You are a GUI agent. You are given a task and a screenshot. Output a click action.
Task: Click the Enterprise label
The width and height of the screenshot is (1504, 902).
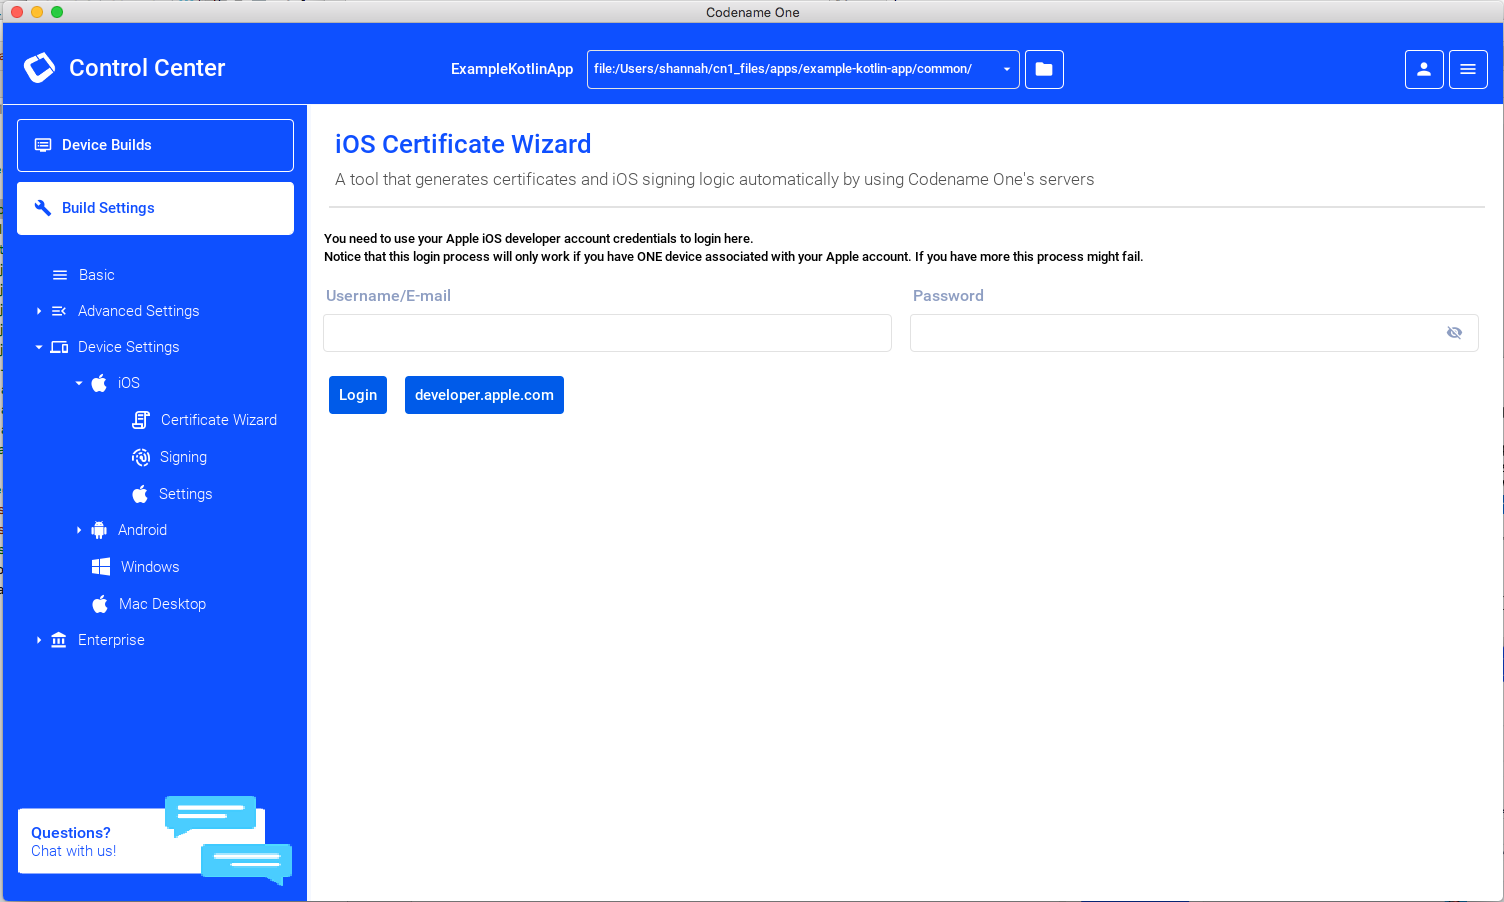(111, 640)
